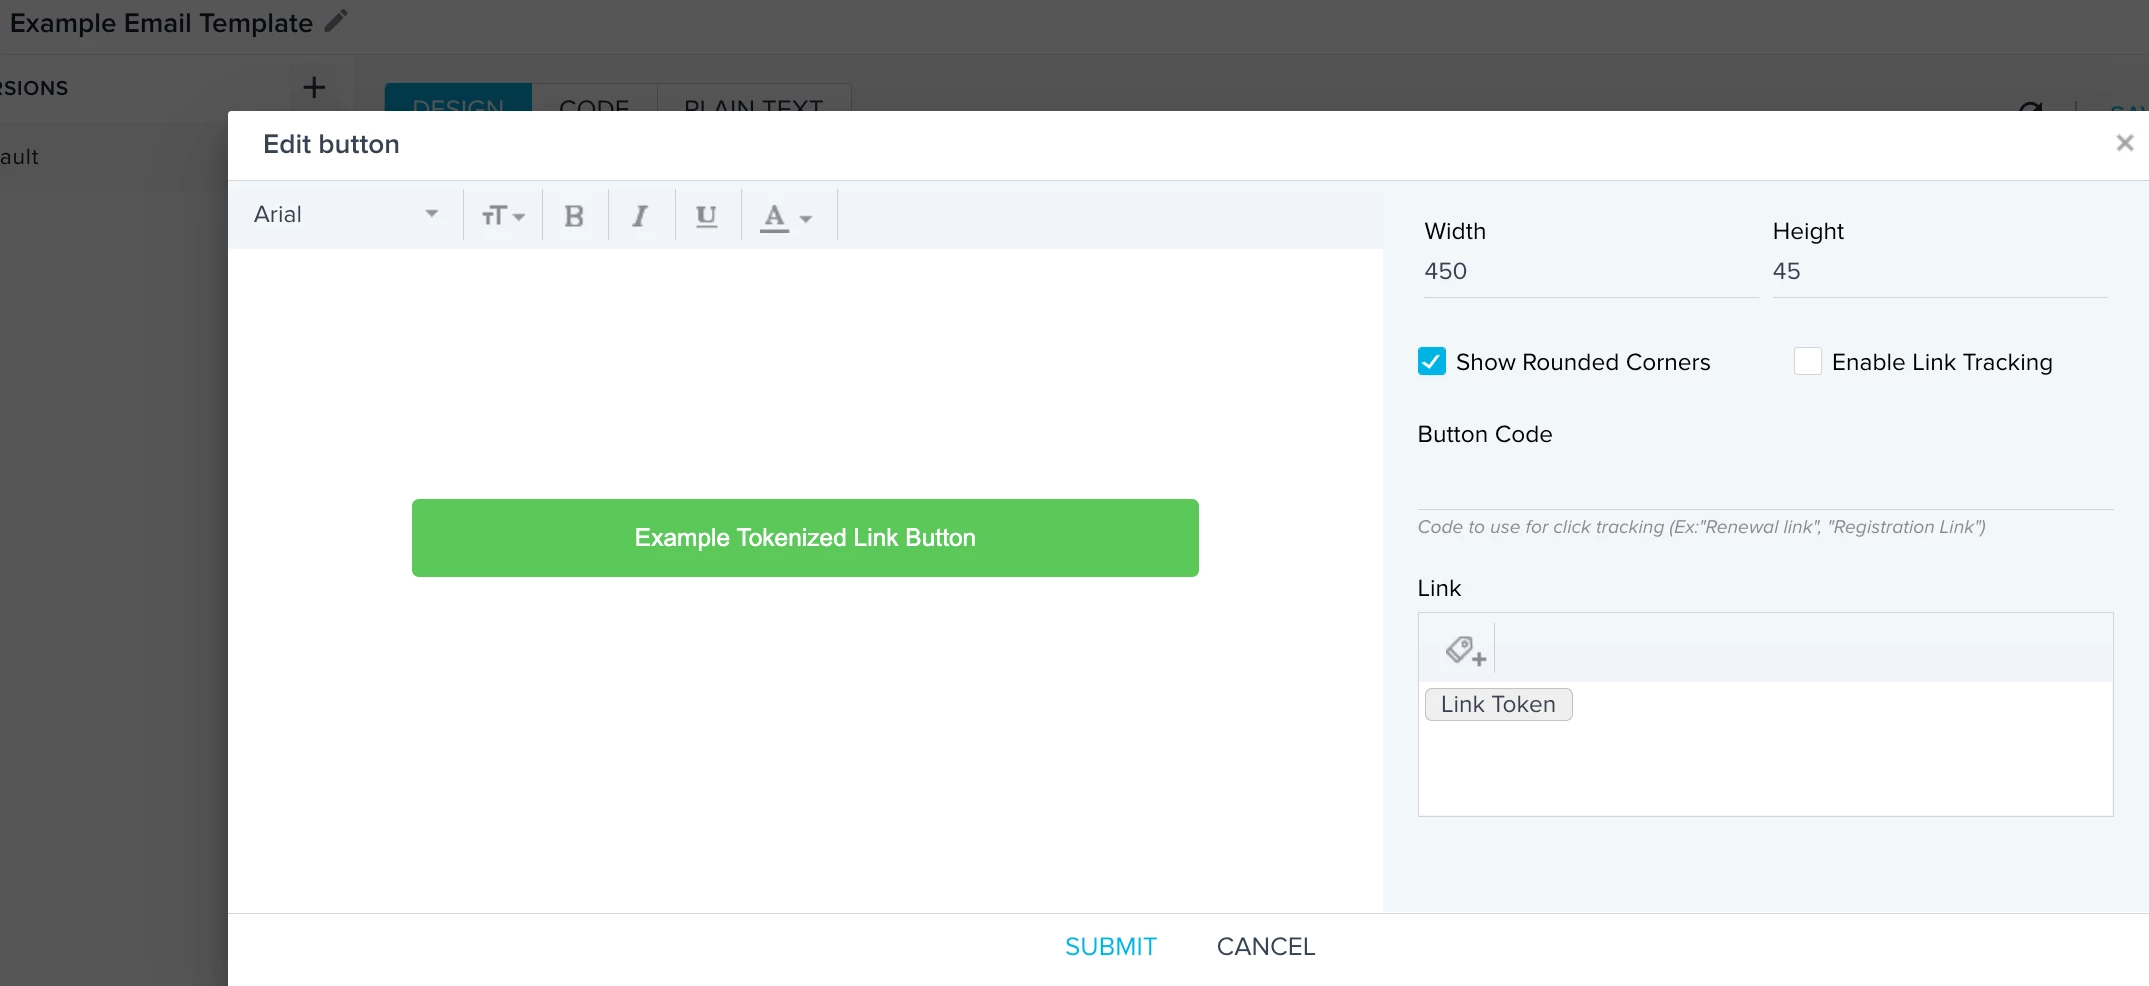Image resolution: width=2149 pixels, height=986 pixels.
Task: Cancel the Edit button dialog
Action: [x=1265, y=947]
